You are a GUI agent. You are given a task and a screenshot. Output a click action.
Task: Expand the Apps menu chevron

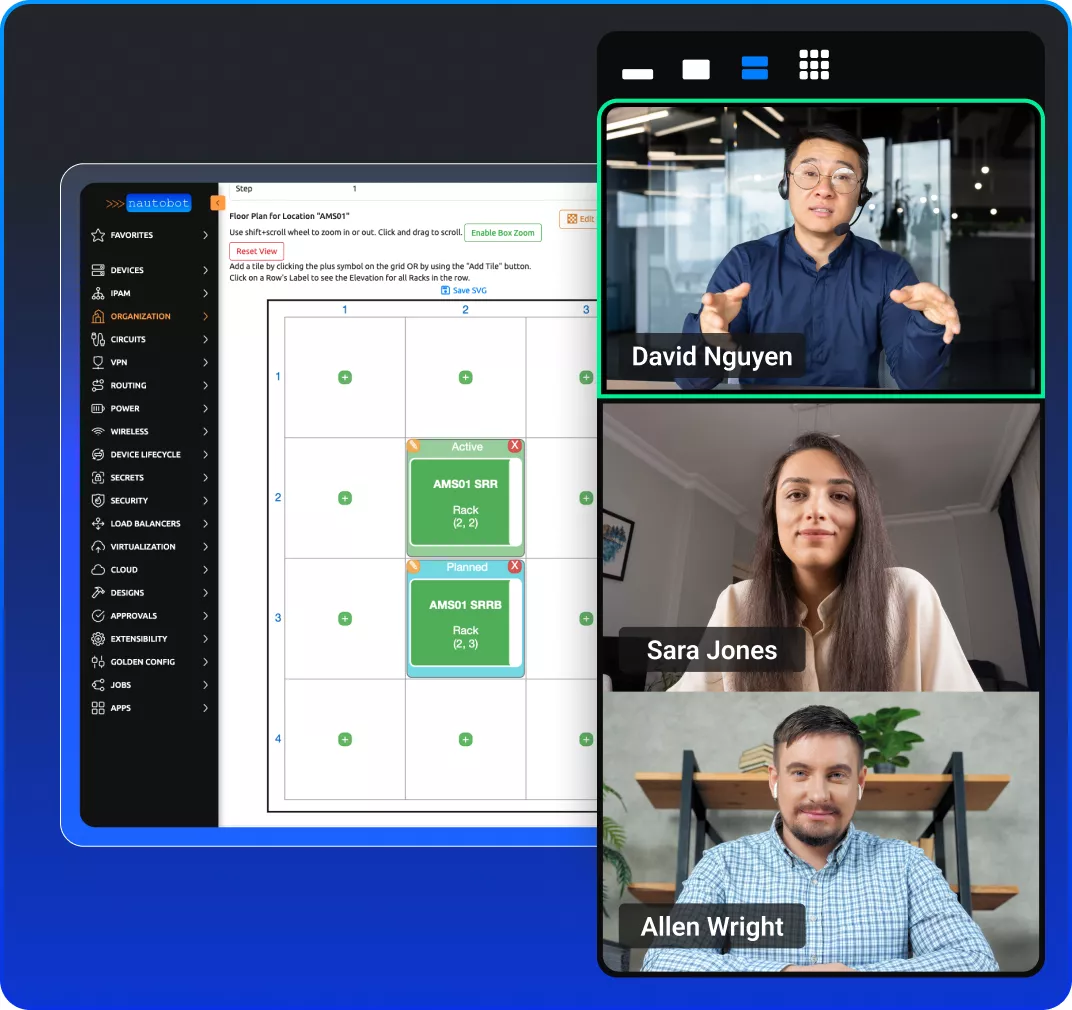point(205,708)
